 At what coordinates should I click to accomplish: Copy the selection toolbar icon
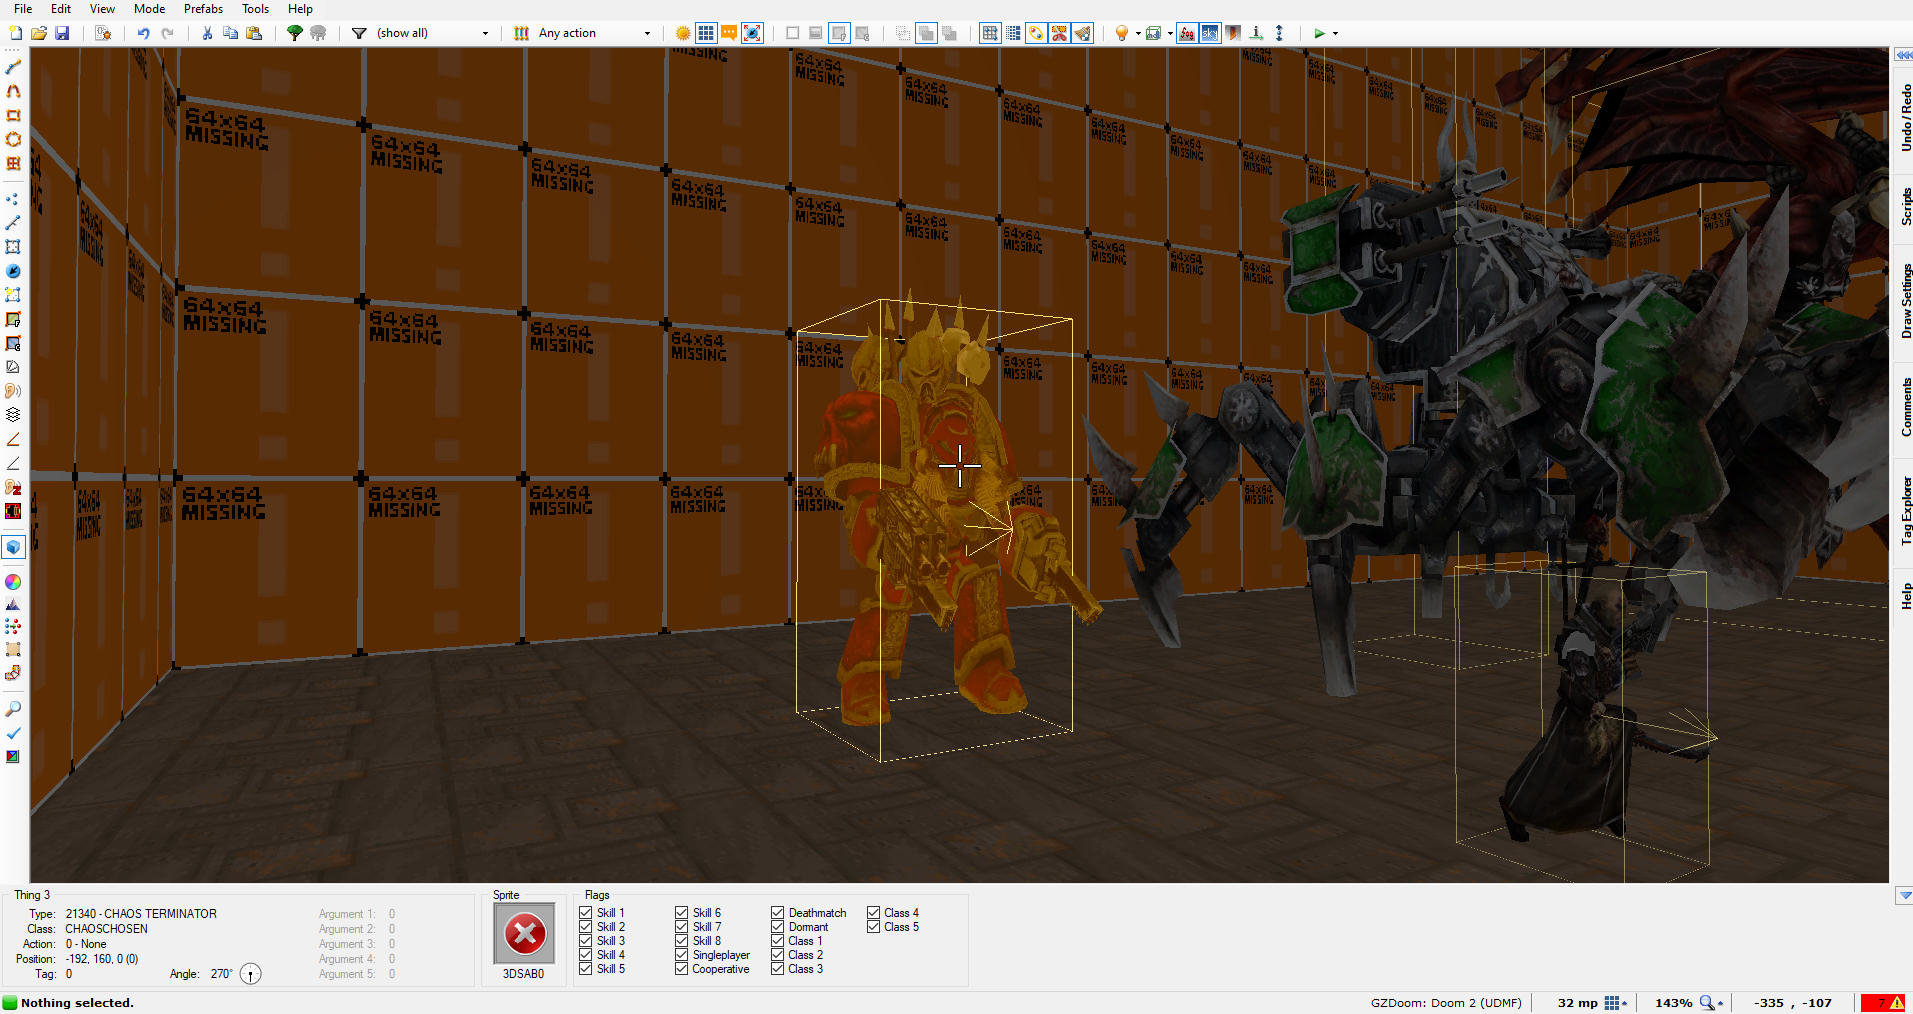tap(230, 33)
